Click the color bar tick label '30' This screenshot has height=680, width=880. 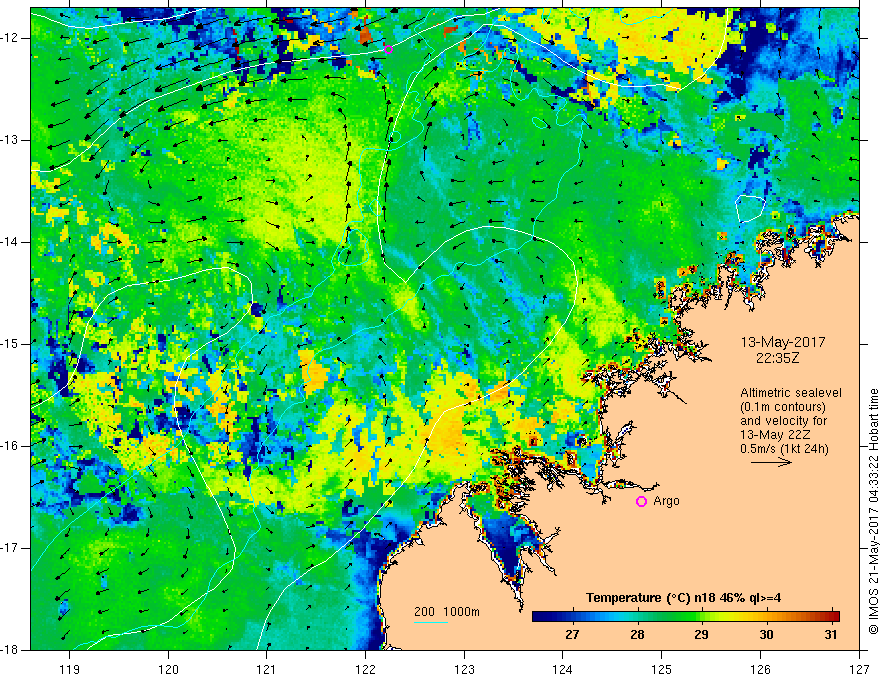(766, 635)
